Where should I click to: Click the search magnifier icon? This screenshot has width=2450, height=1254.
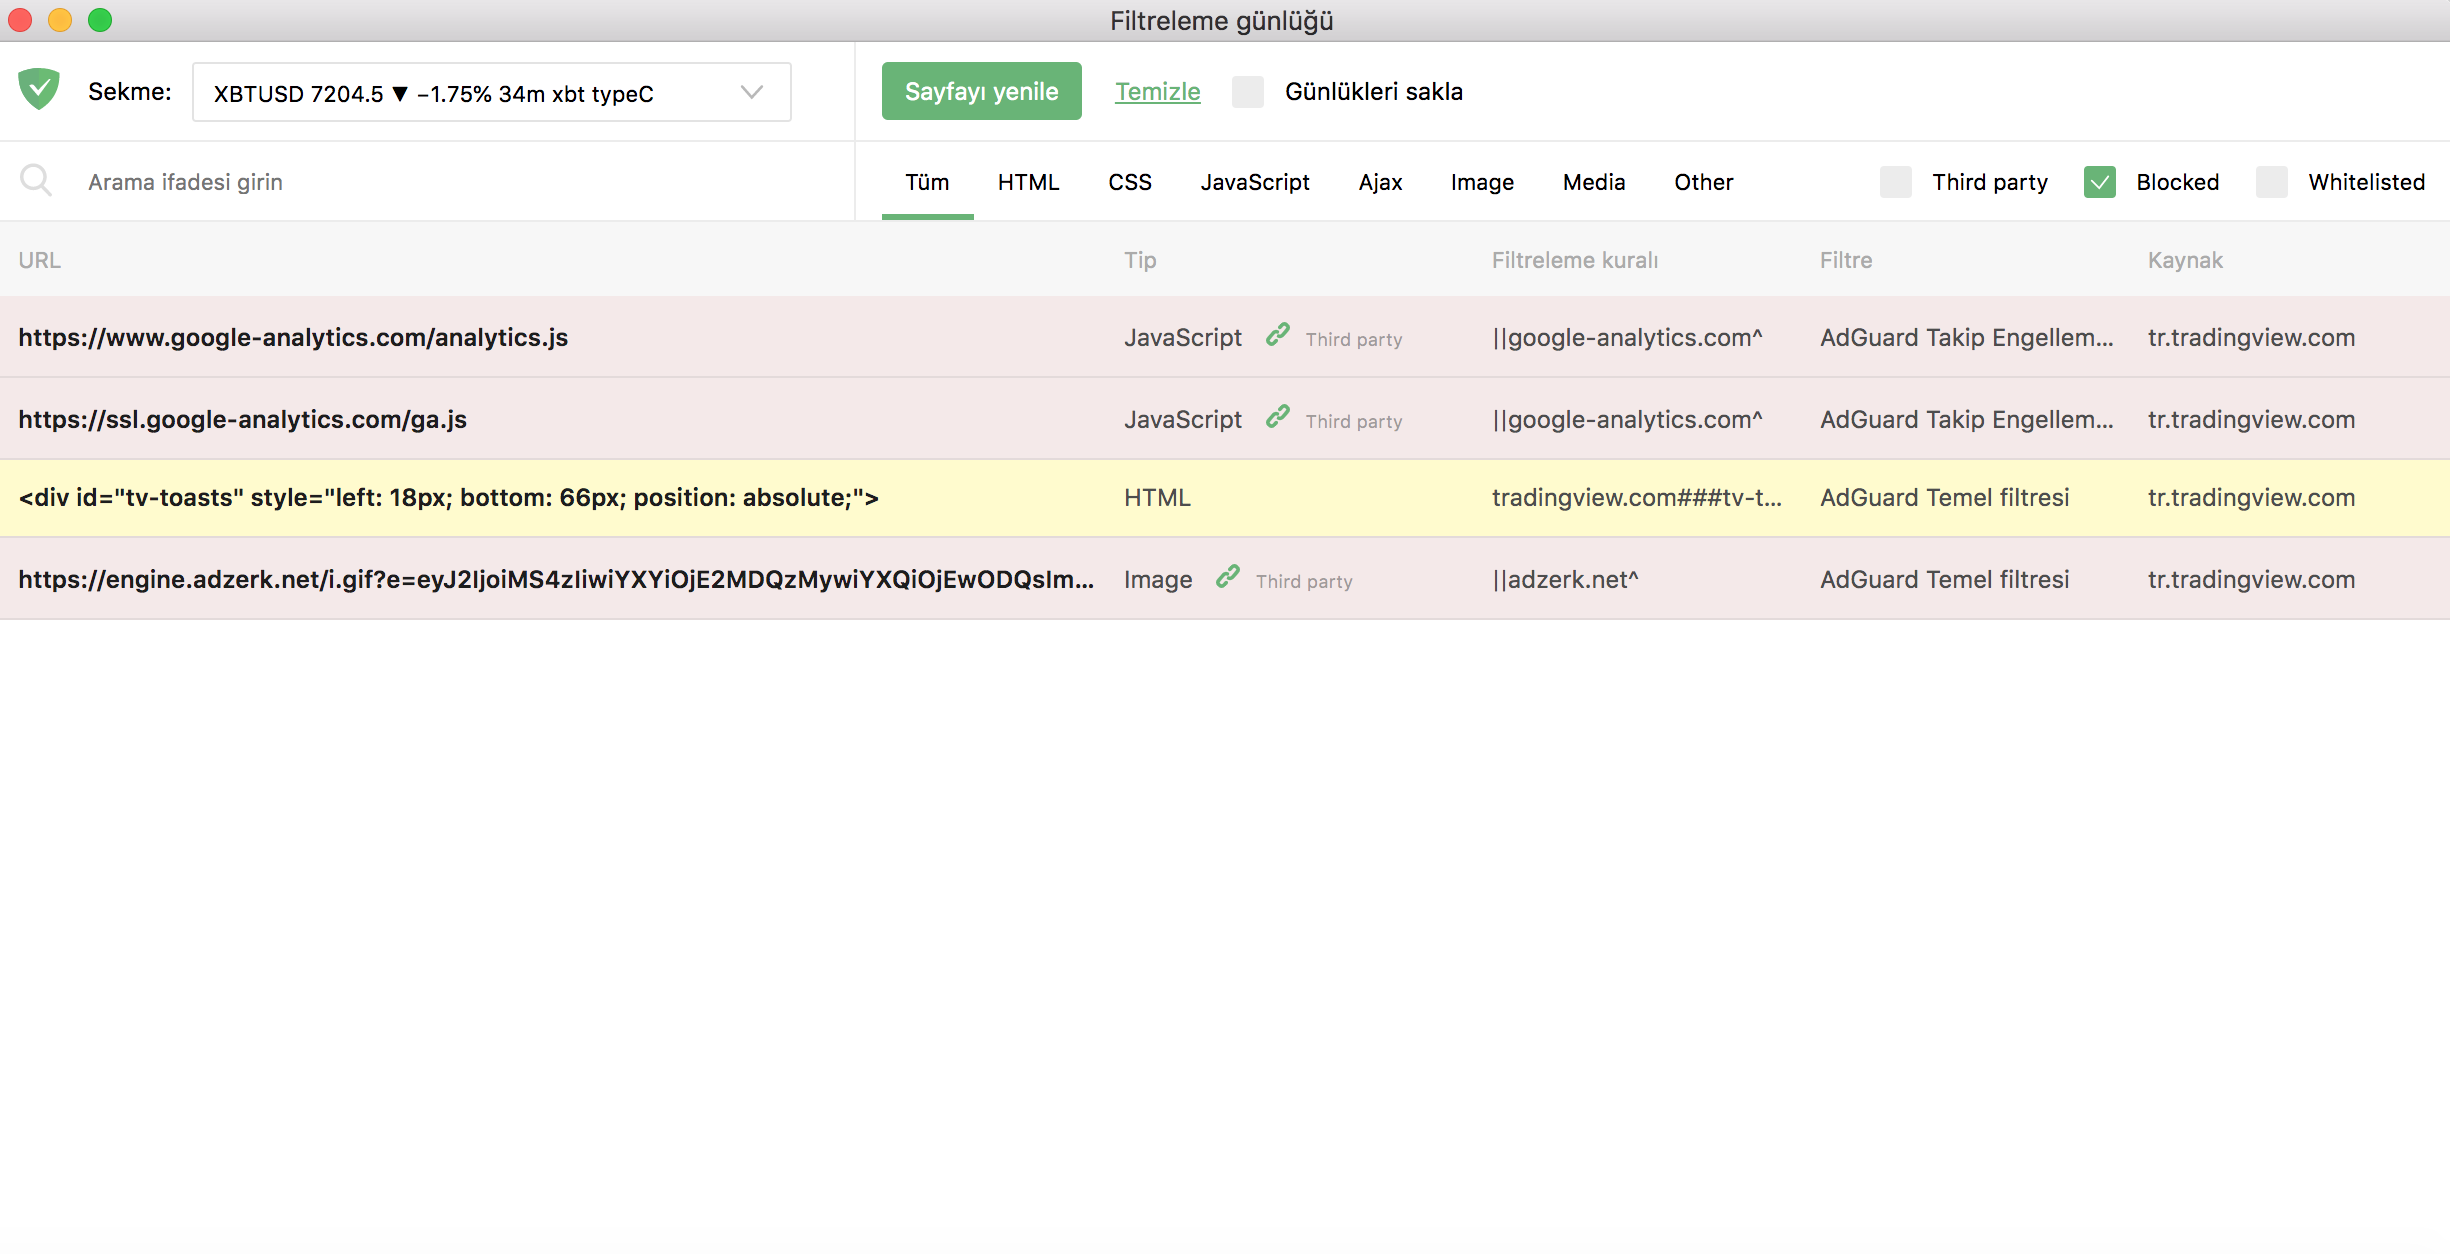coord(36,180)
